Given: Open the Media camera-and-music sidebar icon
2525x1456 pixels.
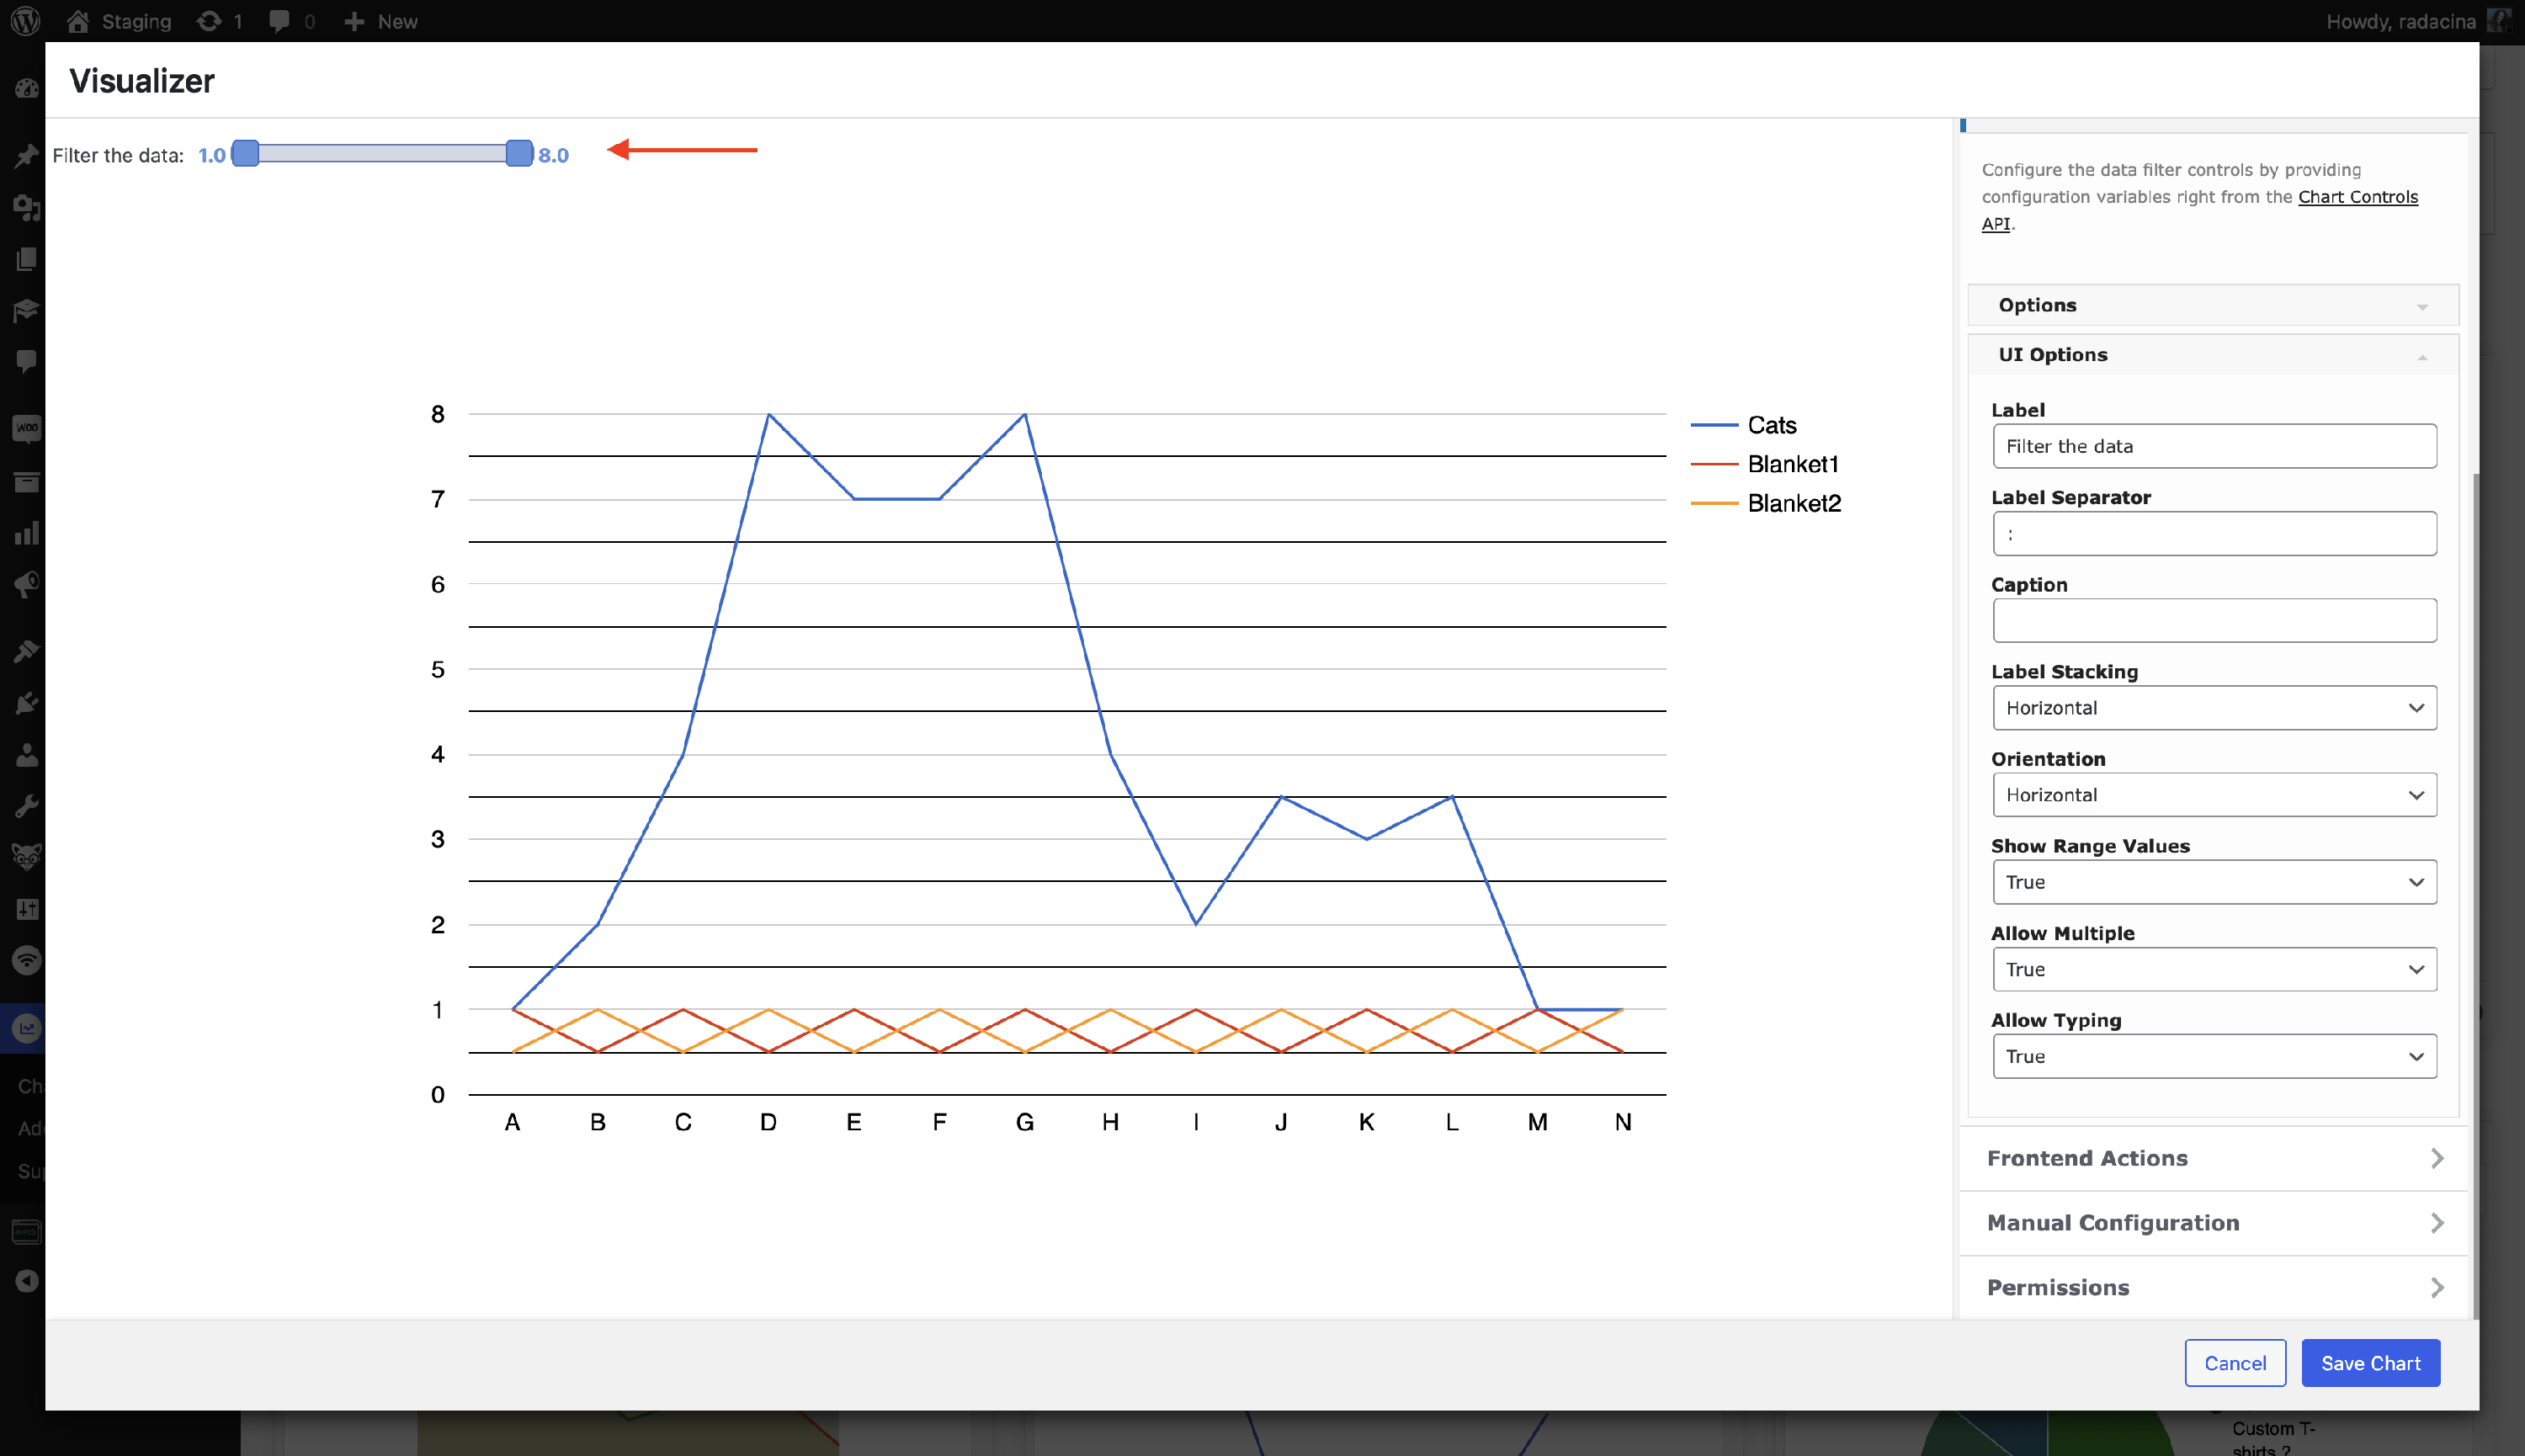Looking at the screenshot, I should click(26, 208).
